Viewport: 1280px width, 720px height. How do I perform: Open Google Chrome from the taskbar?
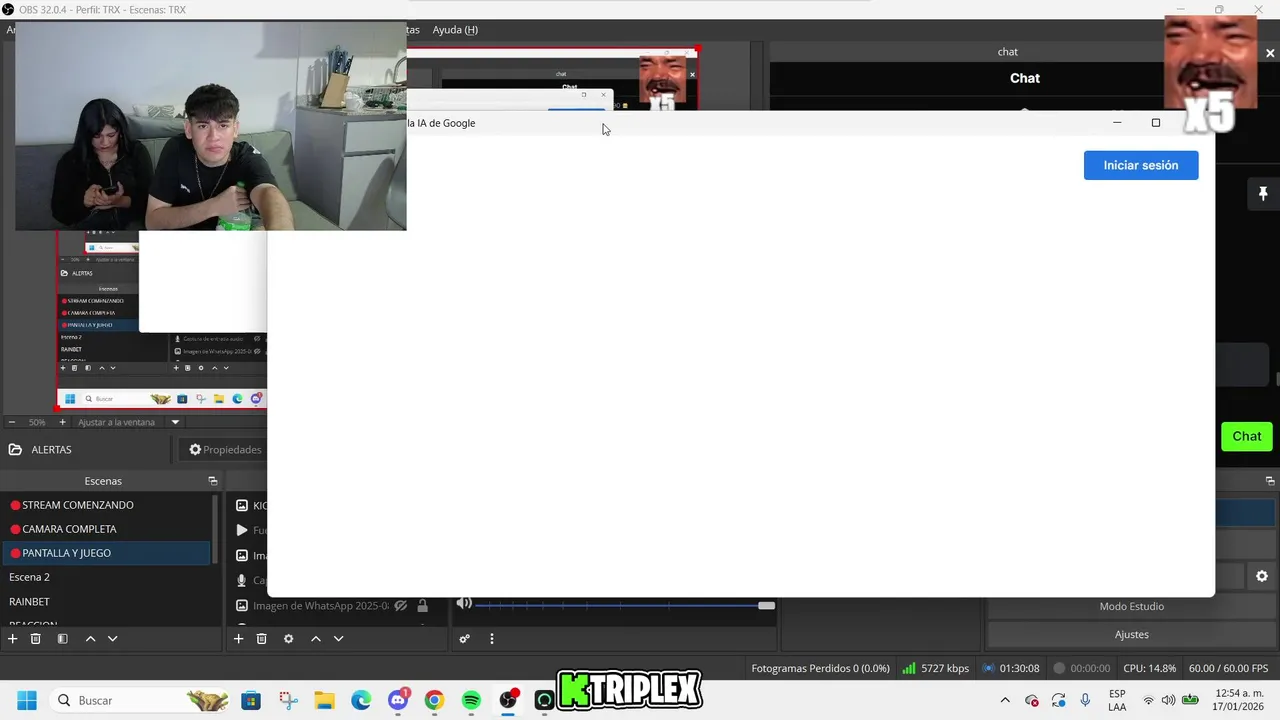coord(434,700)
